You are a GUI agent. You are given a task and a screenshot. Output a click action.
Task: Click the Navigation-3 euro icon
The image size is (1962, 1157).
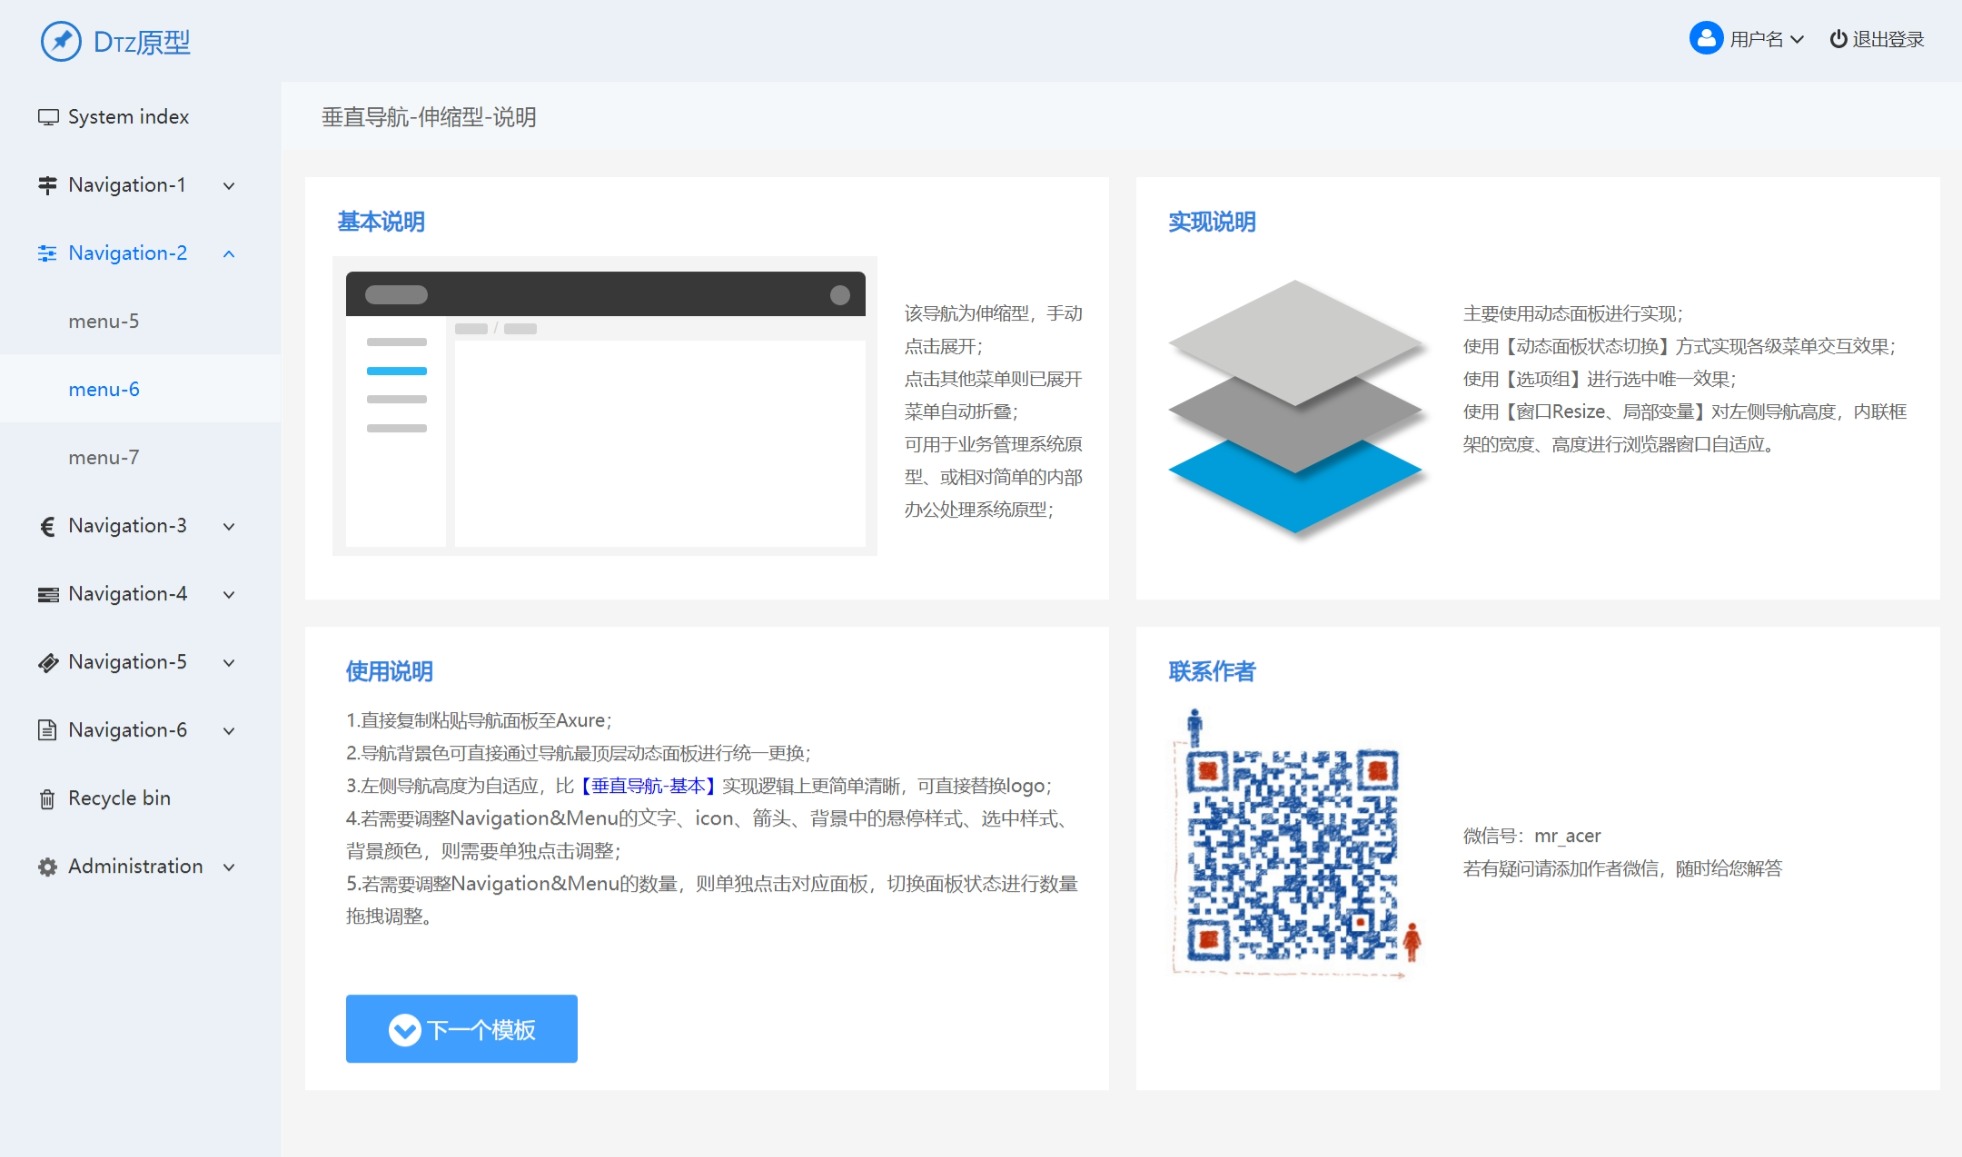(x=47, y=526)
